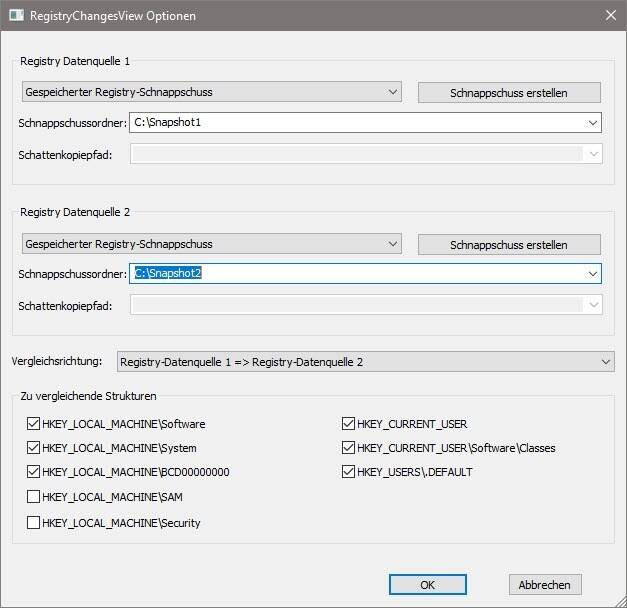This screenshot has width=627, height=608.
Task: Toggle HKEY_CURRENT_USER\Software\Classes checkbox
Action: point(348,448)
